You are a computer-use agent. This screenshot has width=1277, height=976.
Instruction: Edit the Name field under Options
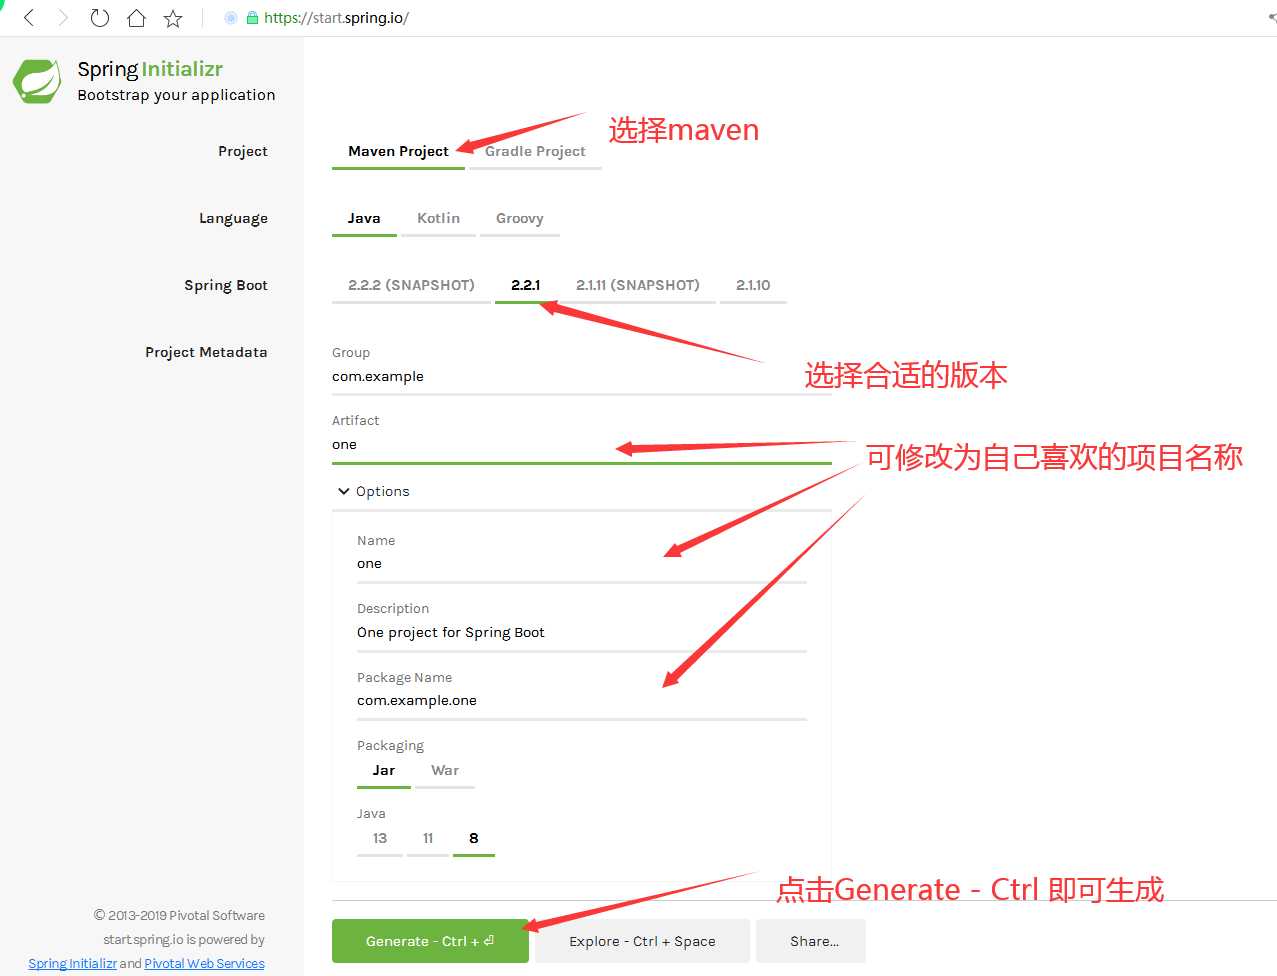point(582,564)
